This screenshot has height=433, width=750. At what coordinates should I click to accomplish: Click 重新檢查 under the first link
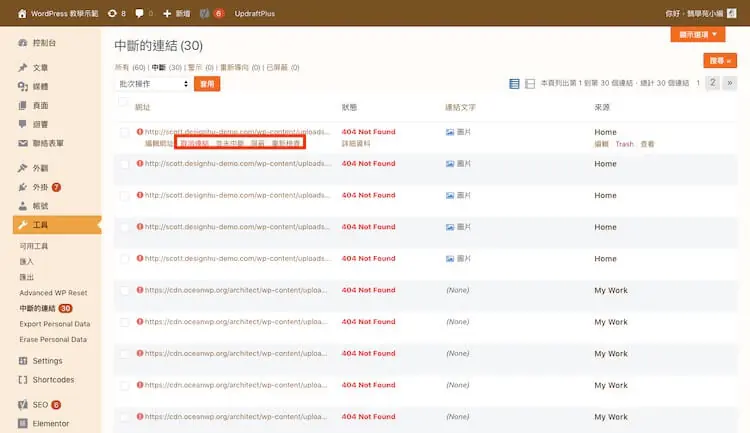coord(286,143)
